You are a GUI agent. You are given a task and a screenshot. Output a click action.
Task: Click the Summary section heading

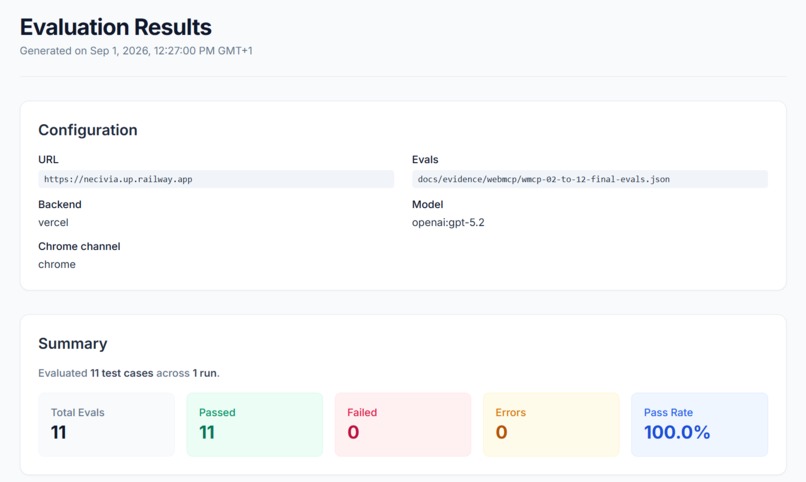tap(73, 343)
